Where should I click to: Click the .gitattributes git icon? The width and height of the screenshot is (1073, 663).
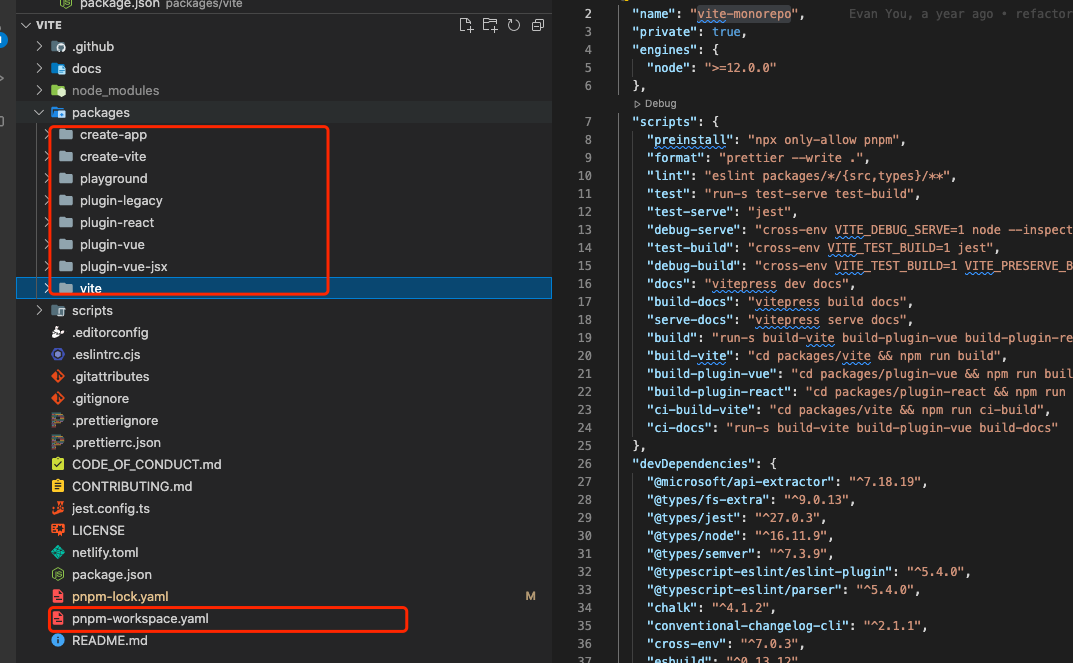pyautogui.click(x=58, y=376)
